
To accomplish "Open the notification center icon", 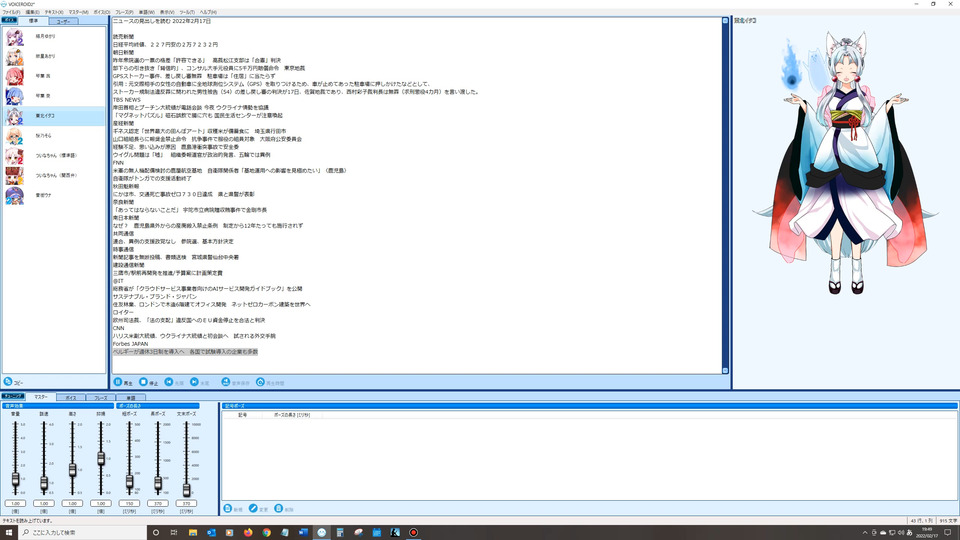I will pos(948,532).
